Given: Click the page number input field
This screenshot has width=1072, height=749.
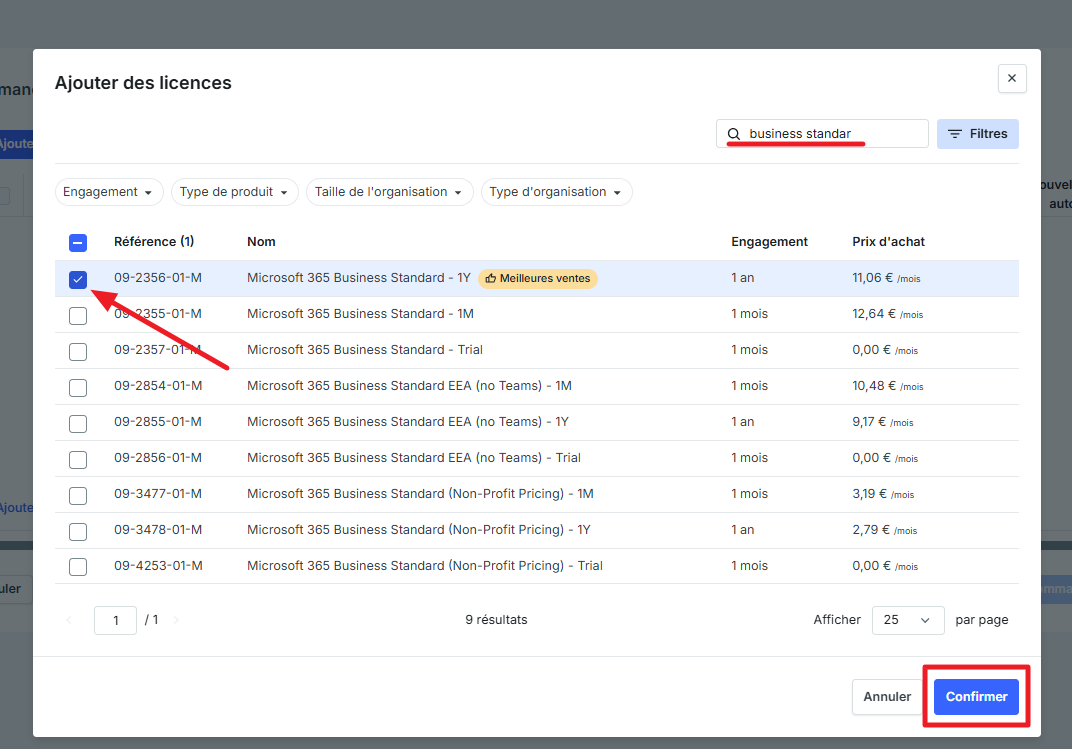Looking at the screenshot, I should (116, 621).
